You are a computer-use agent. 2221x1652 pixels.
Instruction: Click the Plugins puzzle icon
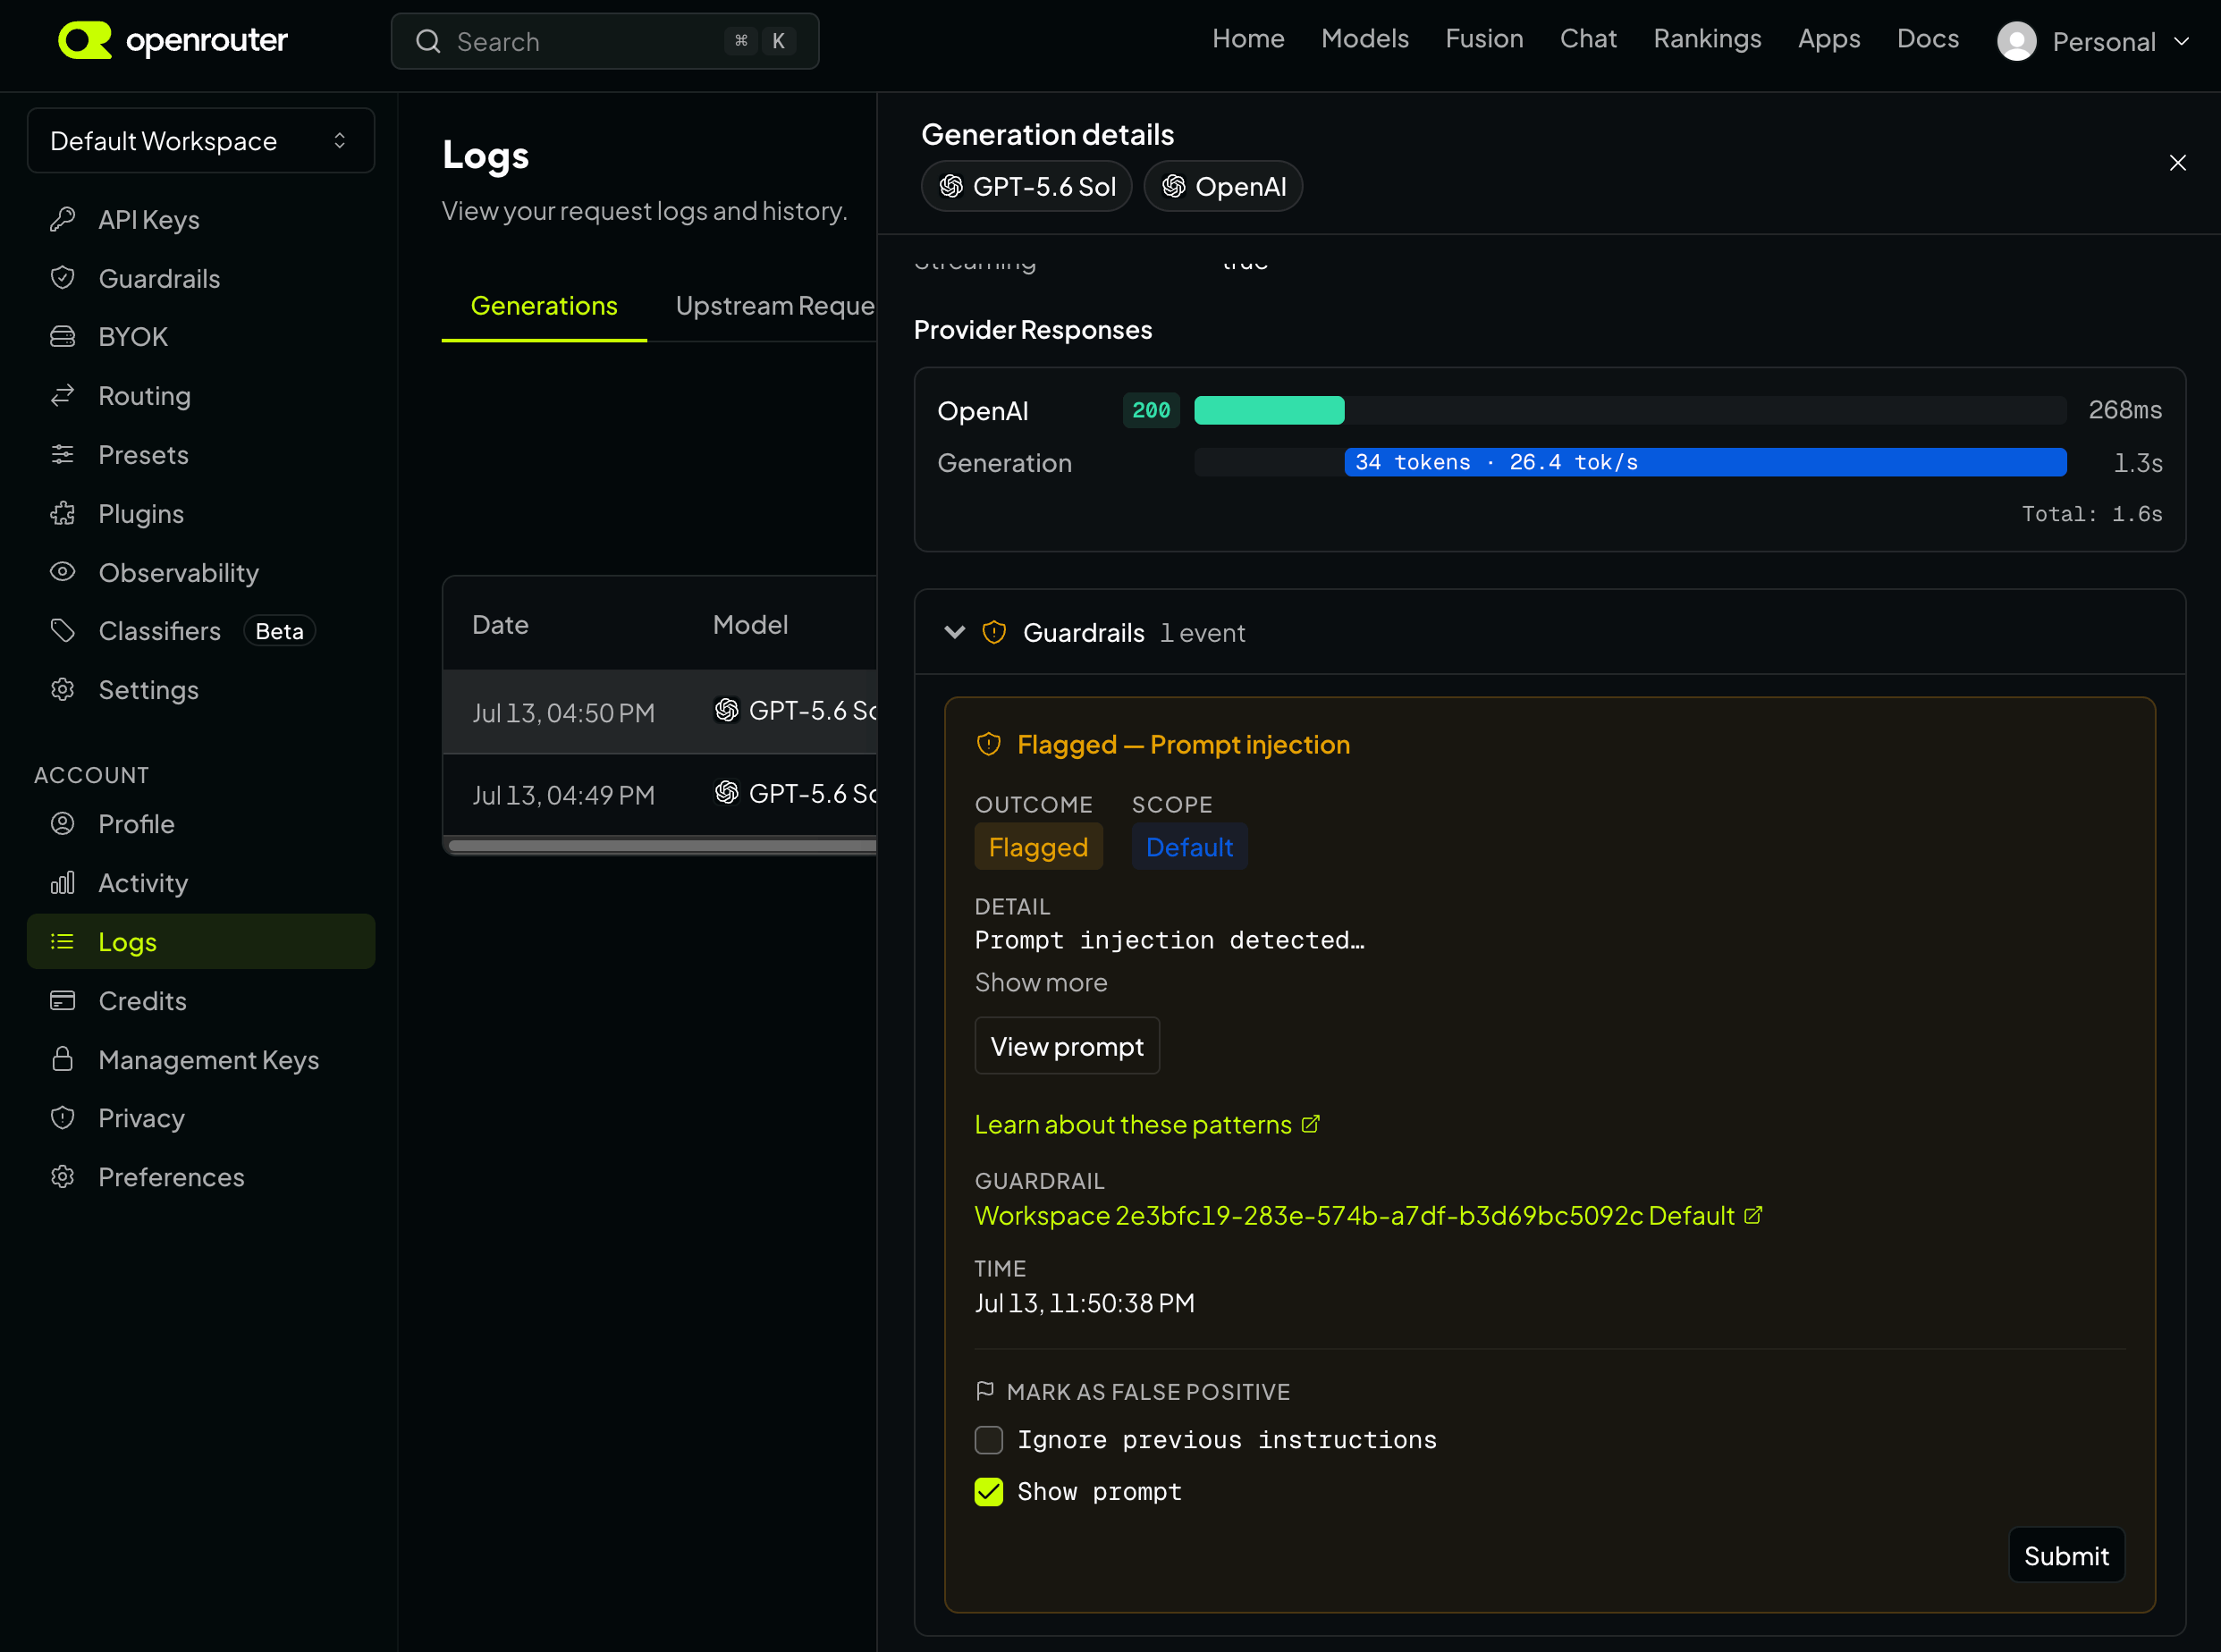coord(63,514)
